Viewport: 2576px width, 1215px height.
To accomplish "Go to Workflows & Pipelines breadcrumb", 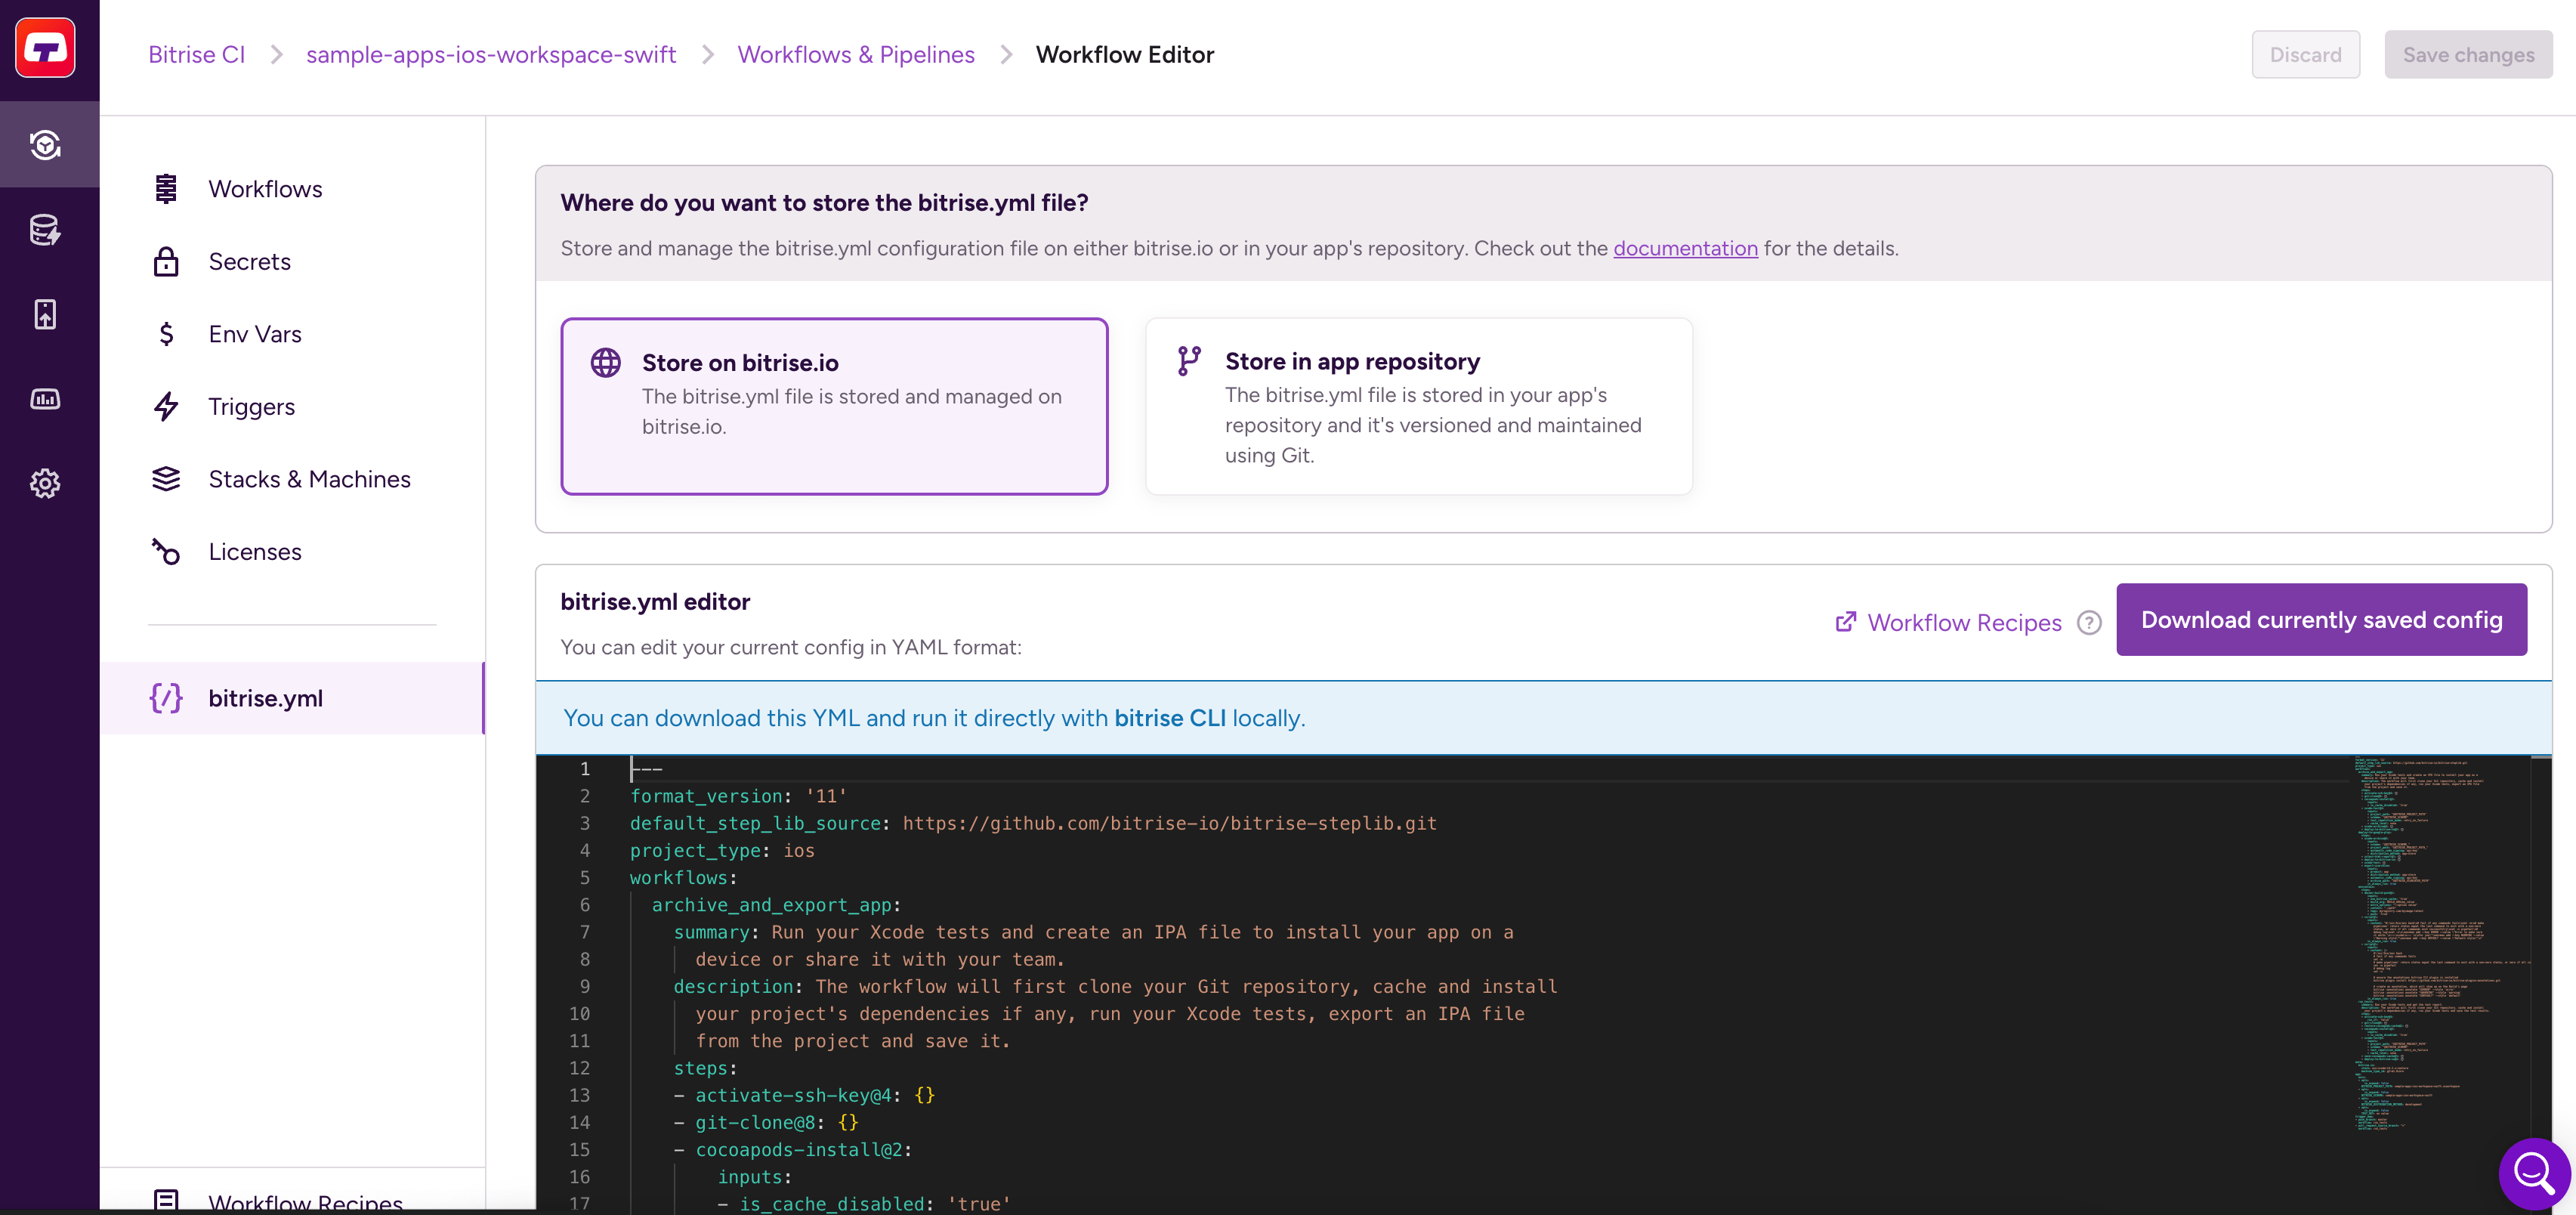I will (x=856, y=54).
